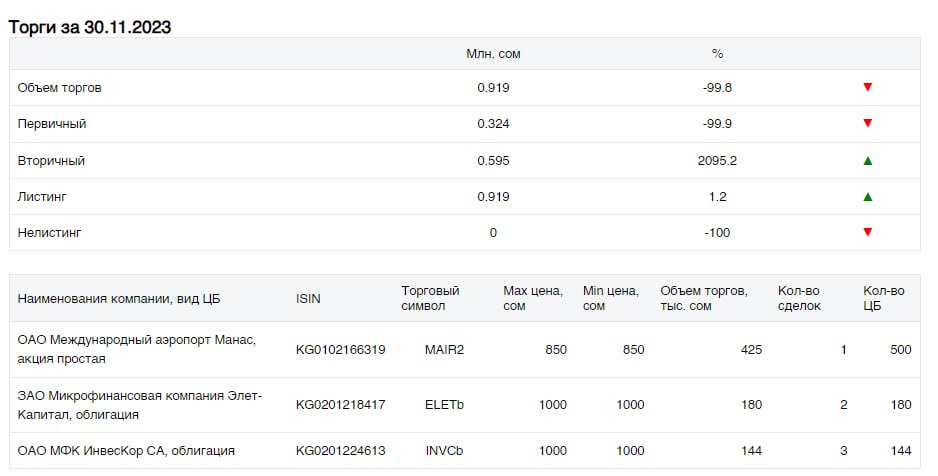Click ISIN KG0201218417
The height and width of the screenshot is (476, 938).
pyautogui.click(x=340, y=405)
